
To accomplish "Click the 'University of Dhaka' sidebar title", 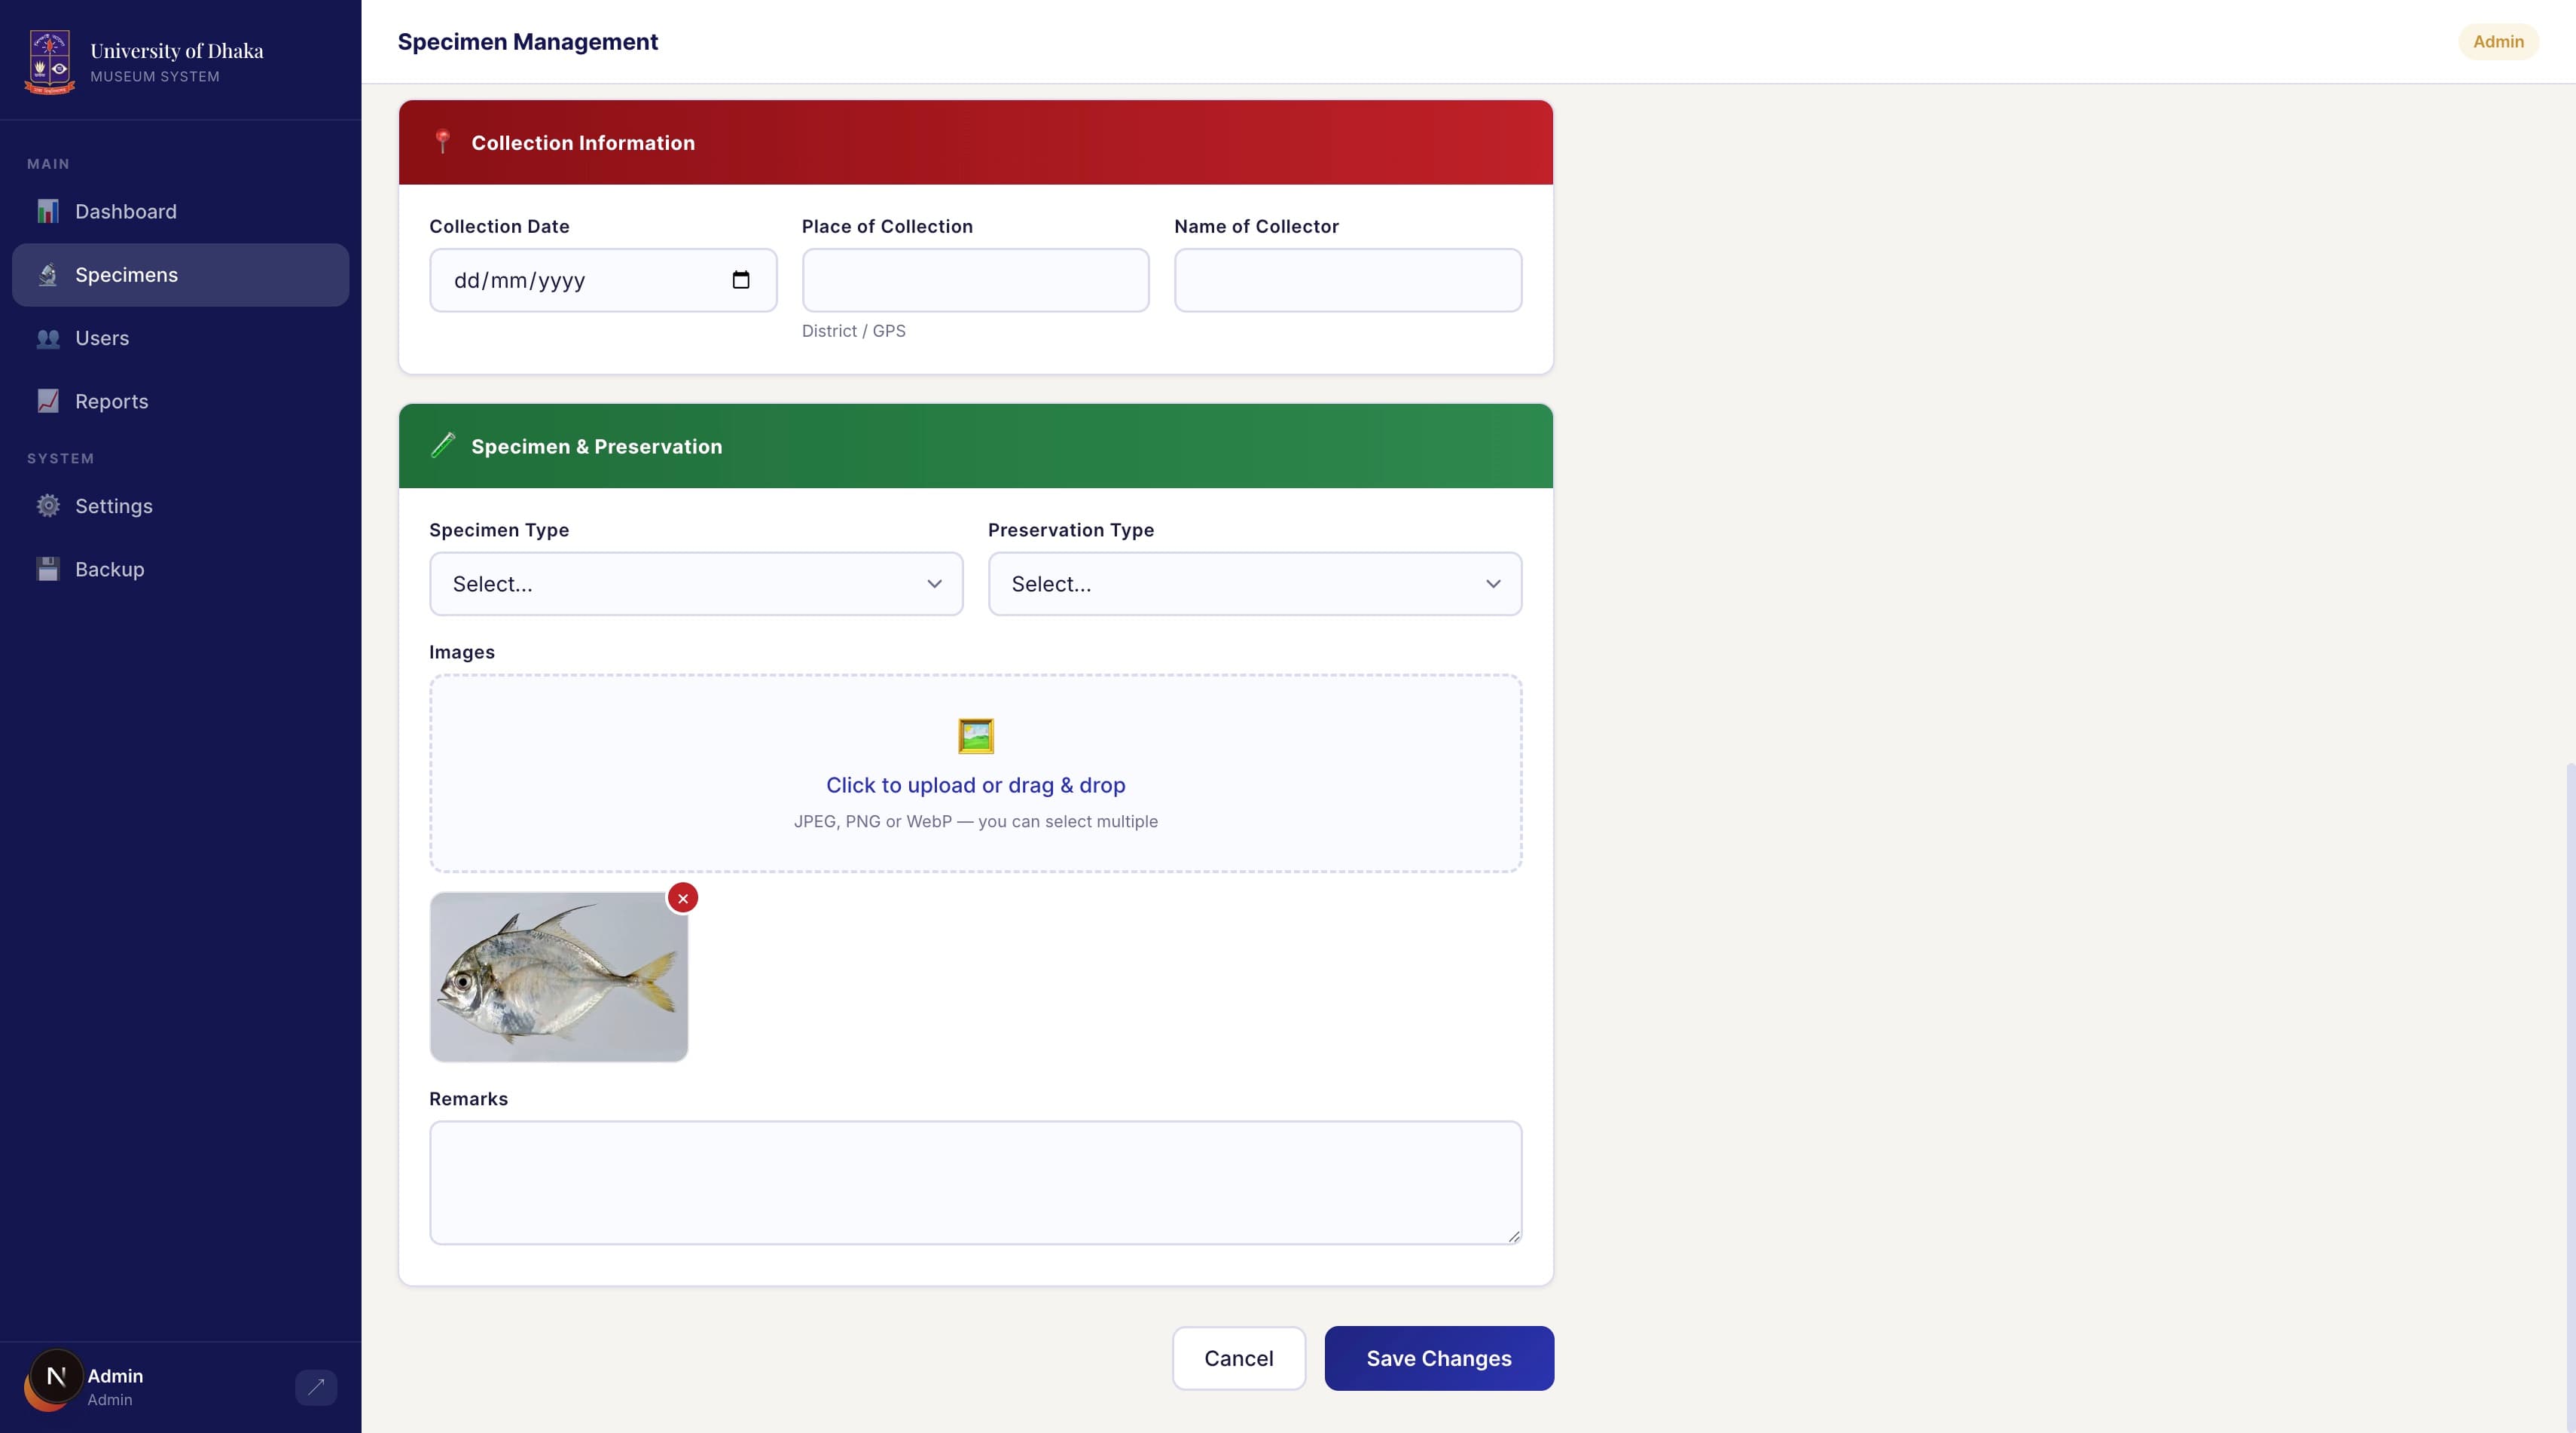I will tap(177, 51).
